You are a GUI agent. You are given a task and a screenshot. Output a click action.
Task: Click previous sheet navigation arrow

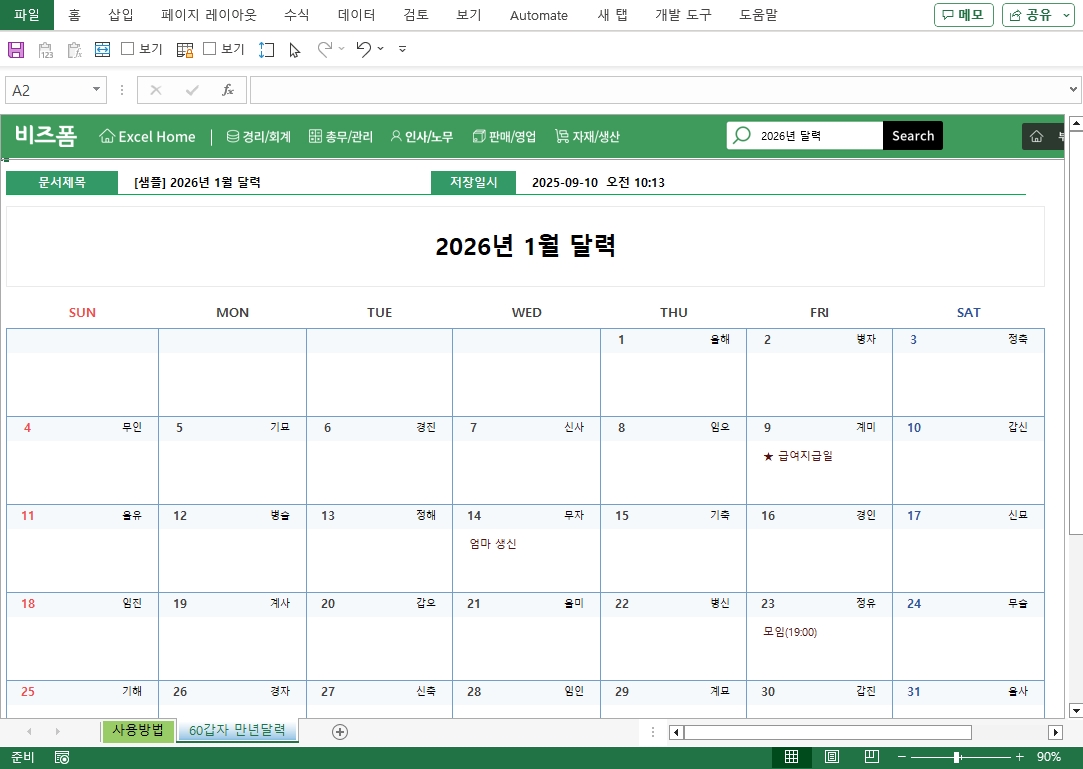[29, 732]
